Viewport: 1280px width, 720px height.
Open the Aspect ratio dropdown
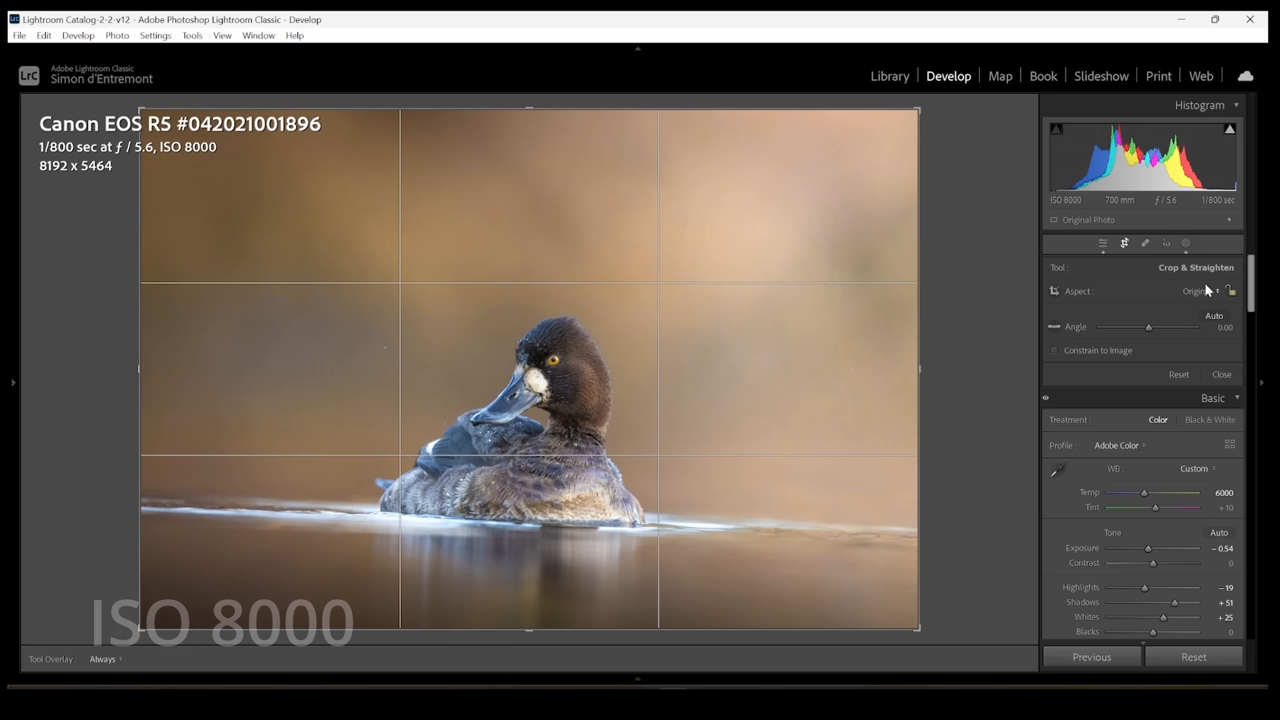1201,291
